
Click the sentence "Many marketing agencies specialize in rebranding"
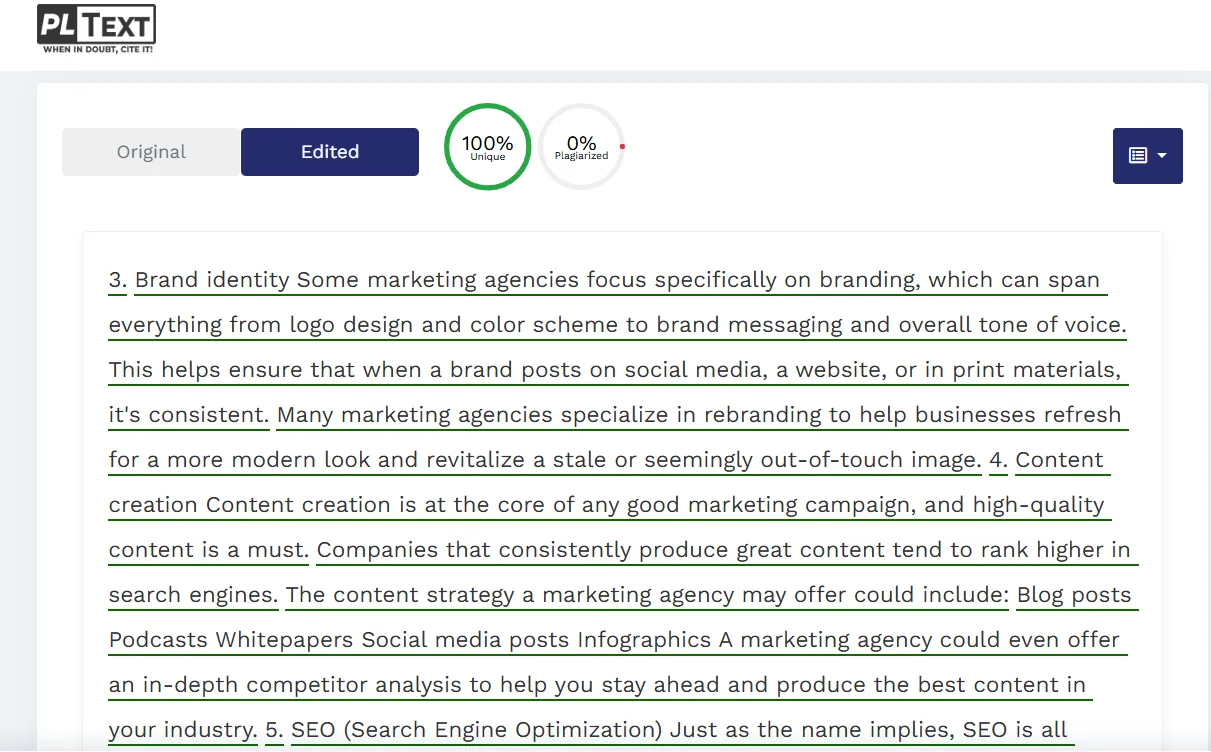point(698,415)
